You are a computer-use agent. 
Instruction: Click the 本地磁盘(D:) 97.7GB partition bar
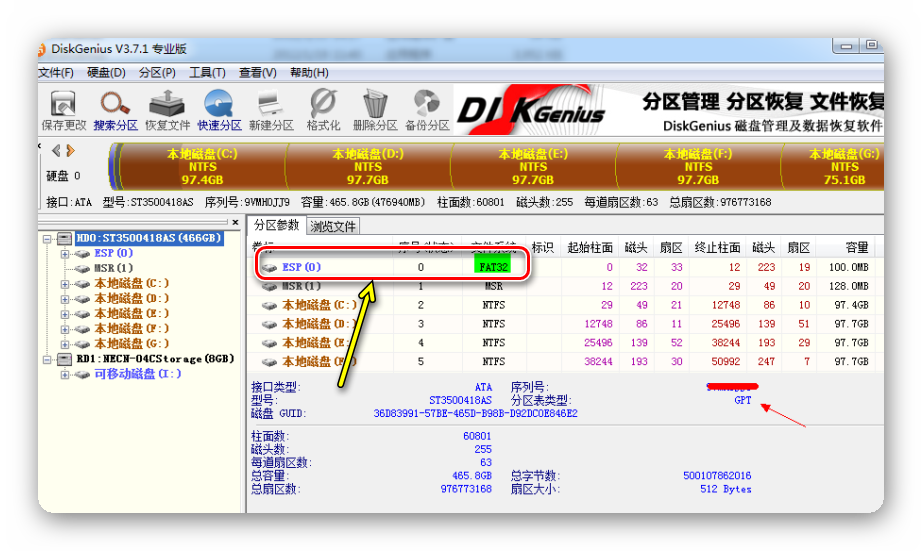point(368,166)
